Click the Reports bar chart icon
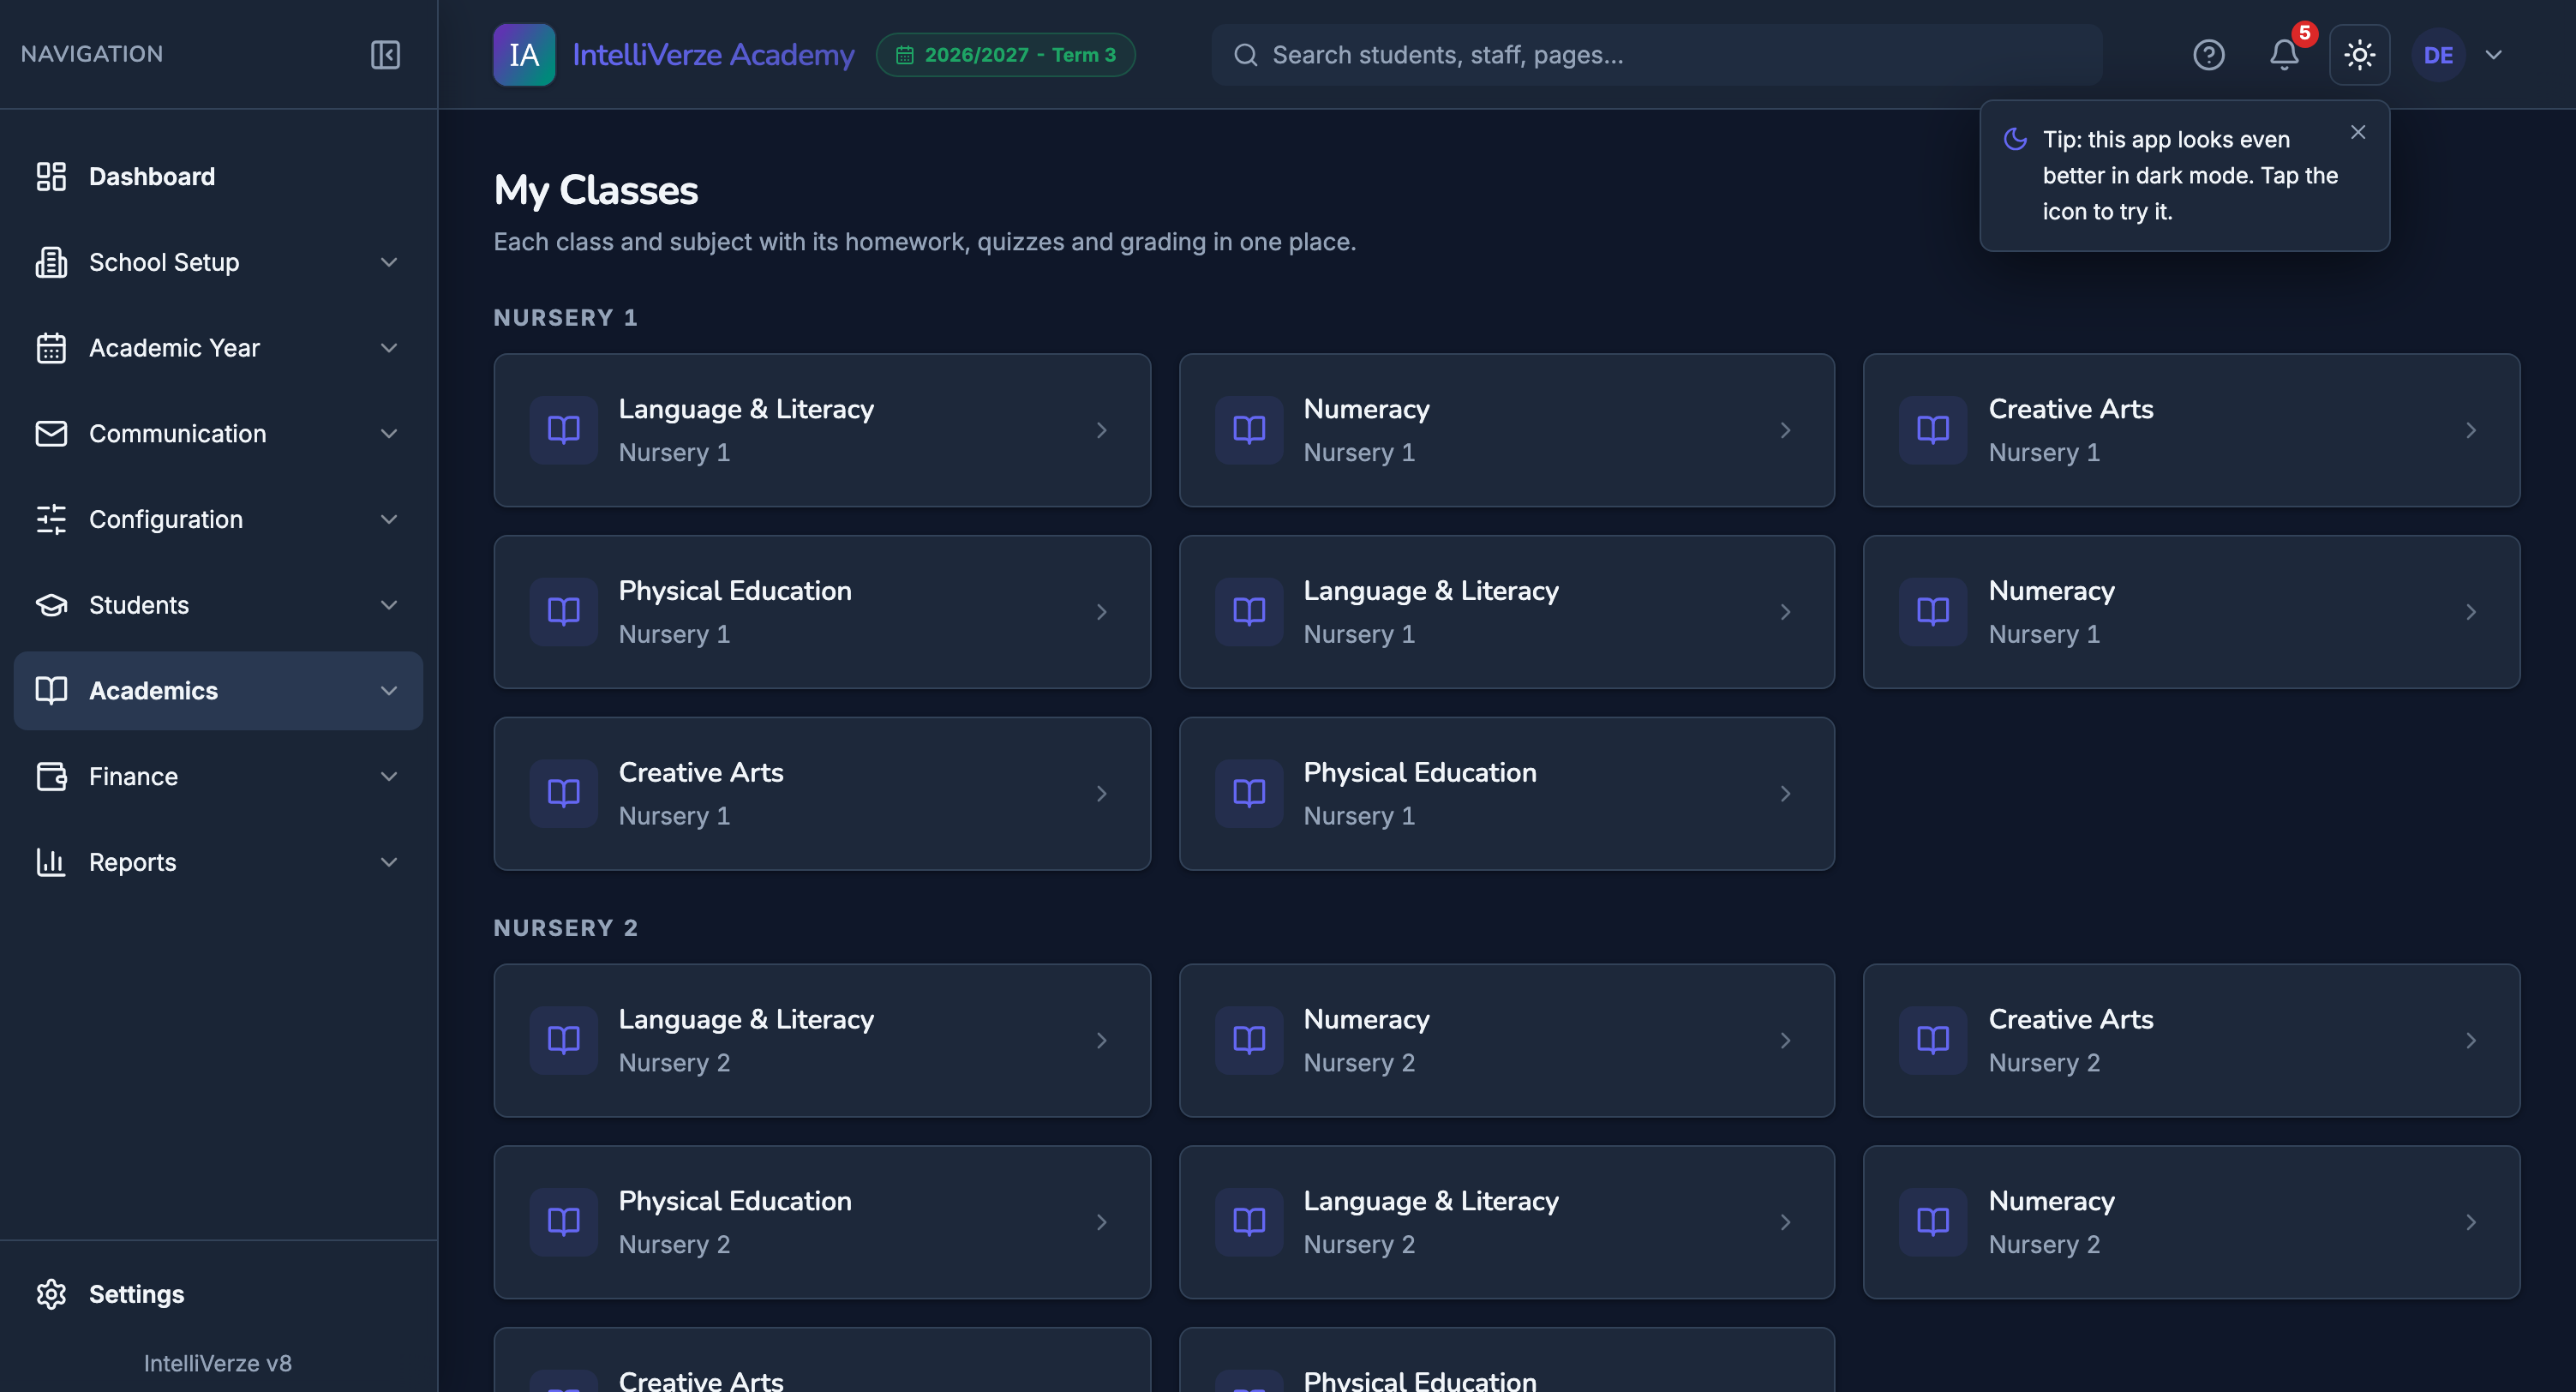 click(x=51, y=862)
